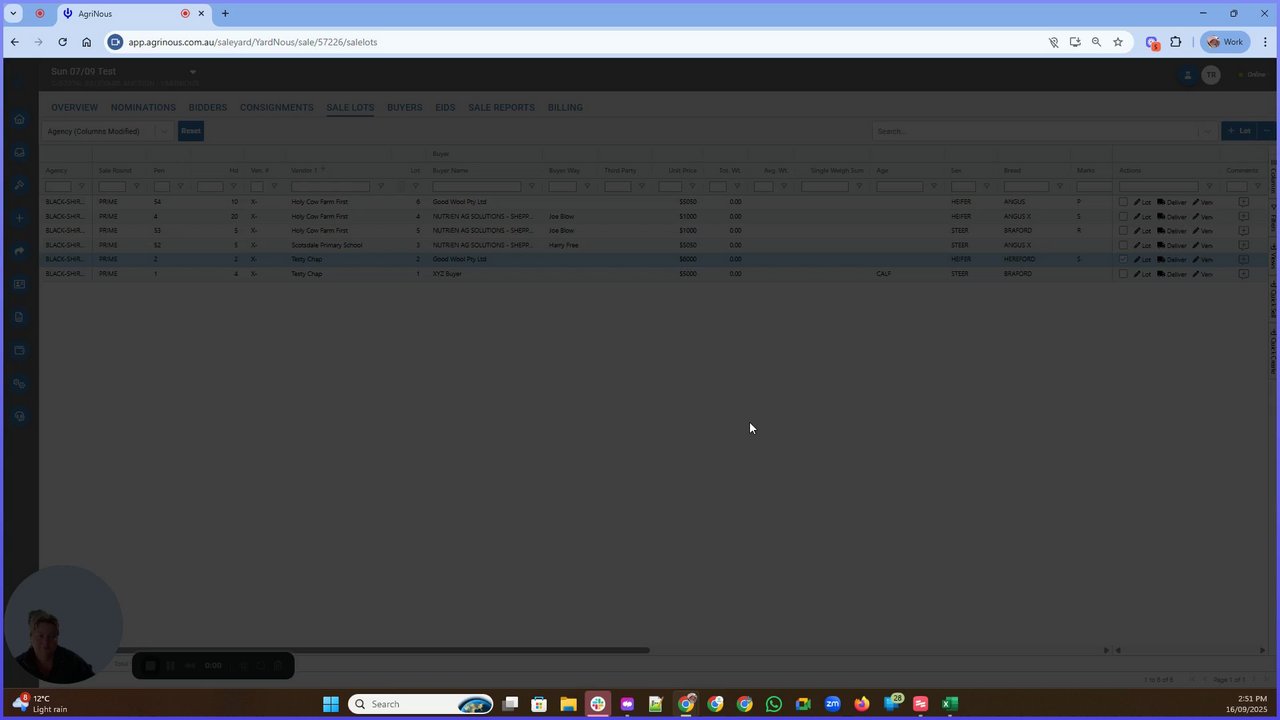Image resolution: width=1280 pixels, height=720 pixels.
Task: Tick the checkbox in the BRAFORD marks R row
Action: click(1123, 230)
